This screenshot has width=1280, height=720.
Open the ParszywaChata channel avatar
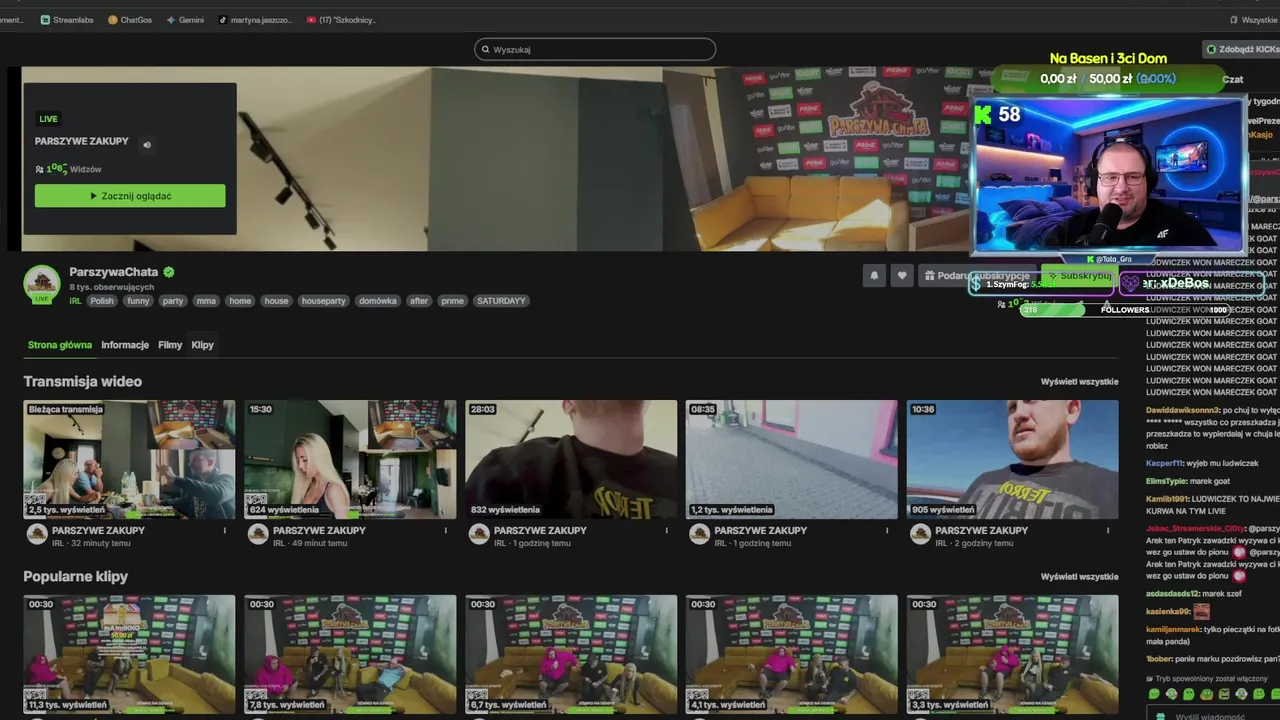pyautogui.click(x=42, y=284)
